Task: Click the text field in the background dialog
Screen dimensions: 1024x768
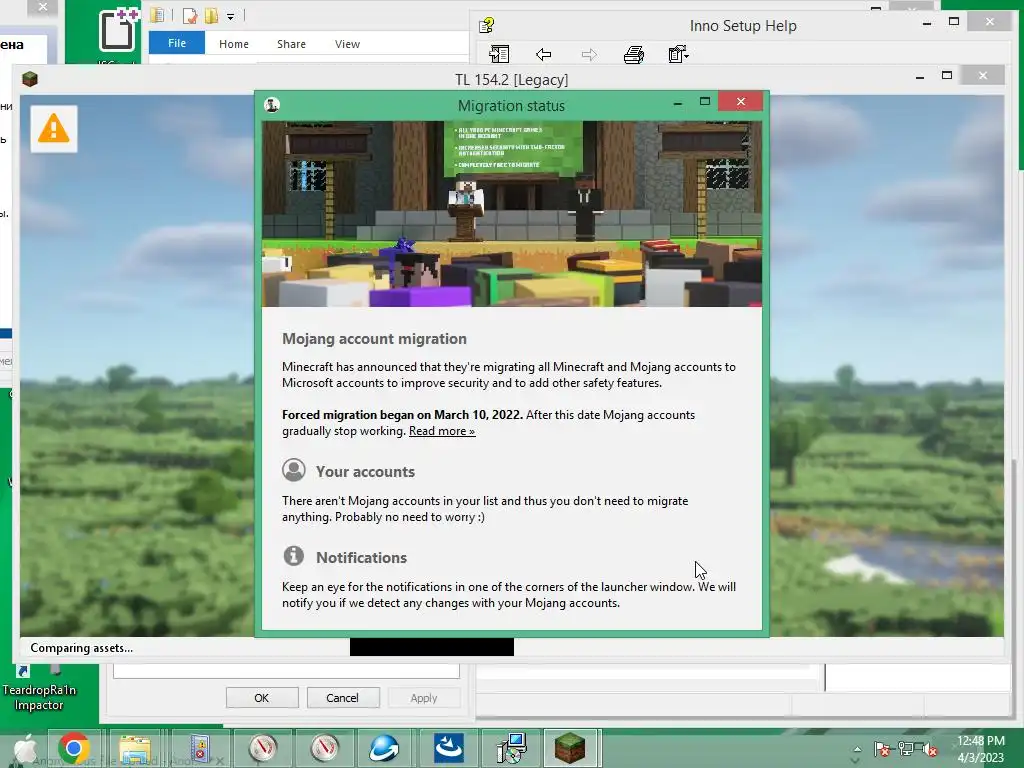Action: tap(286, 671)
